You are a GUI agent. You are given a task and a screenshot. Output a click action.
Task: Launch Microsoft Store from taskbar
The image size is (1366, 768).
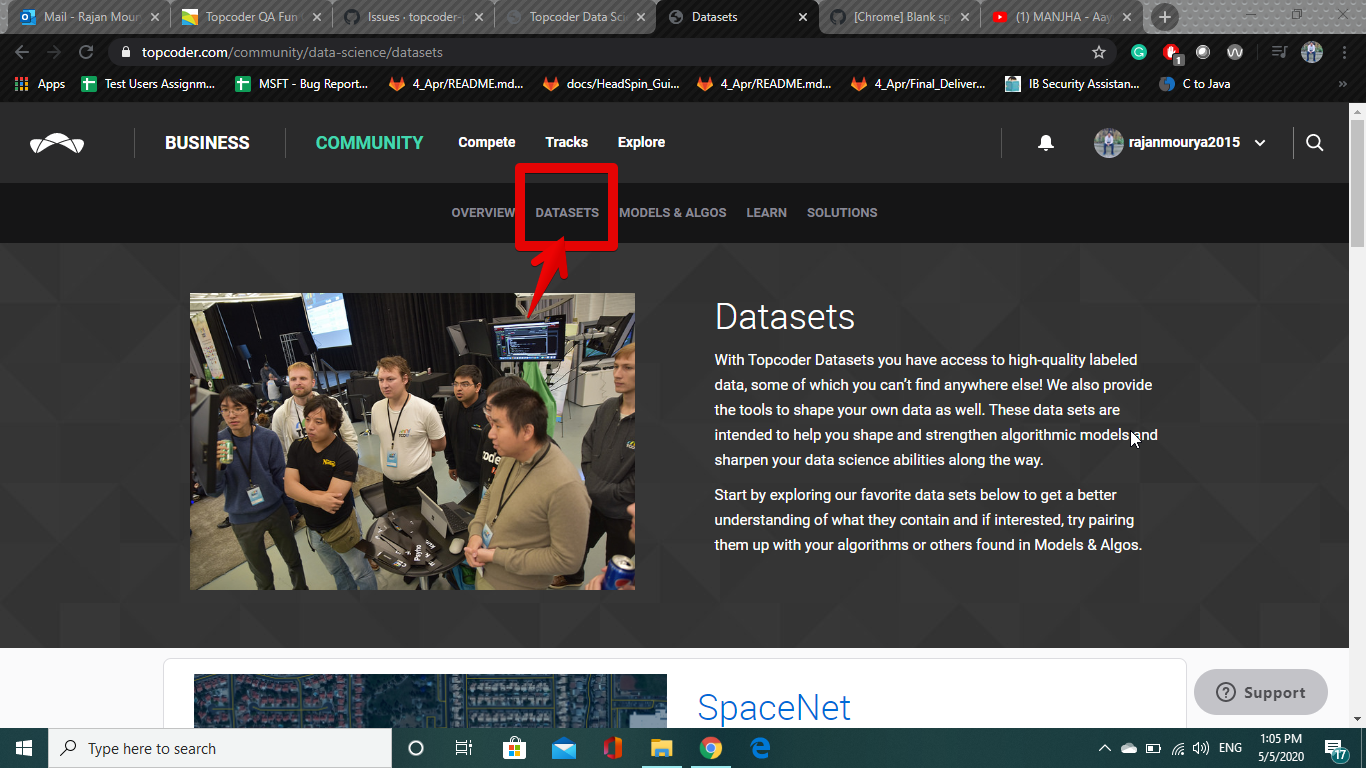[x=514, y=748]
